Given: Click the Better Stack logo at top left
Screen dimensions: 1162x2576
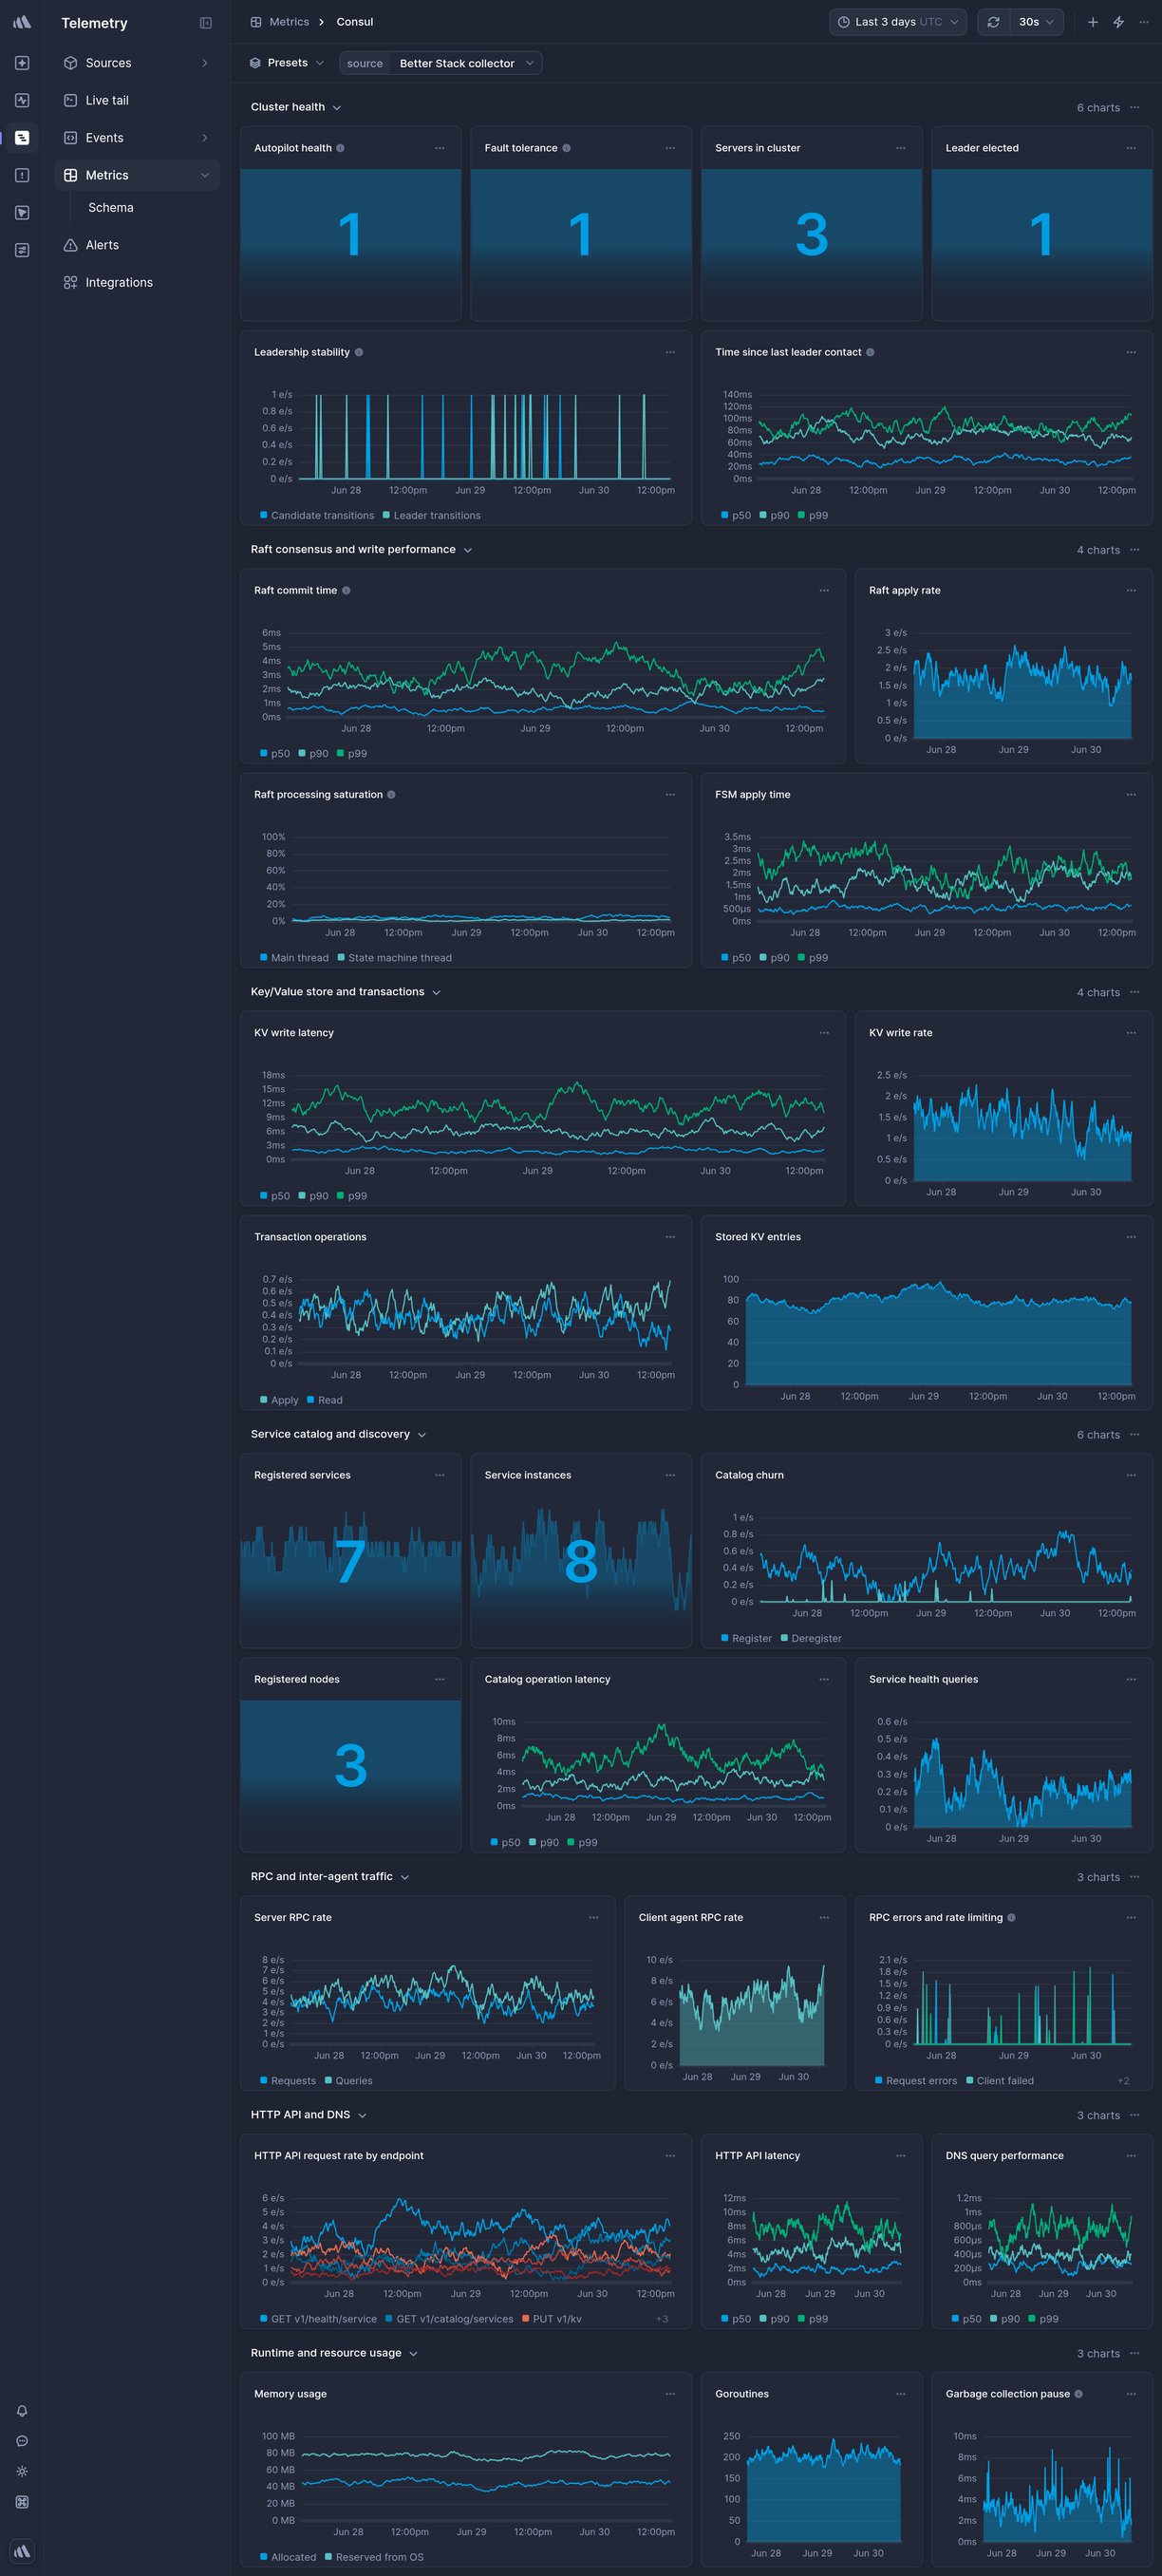Looking at the screenshot, I should pyautogui.click(x=21, y=22).
